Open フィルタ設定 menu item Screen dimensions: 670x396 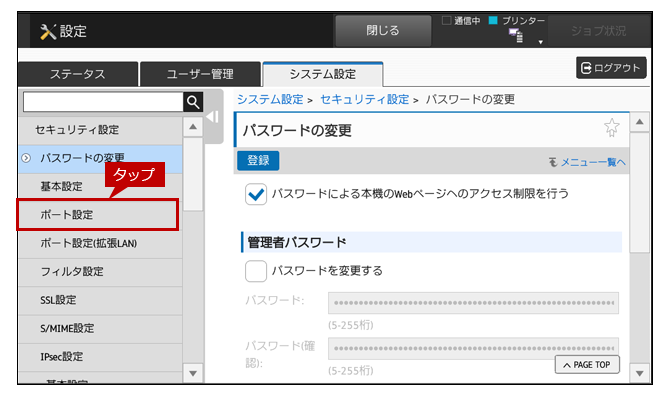[100, 272]
